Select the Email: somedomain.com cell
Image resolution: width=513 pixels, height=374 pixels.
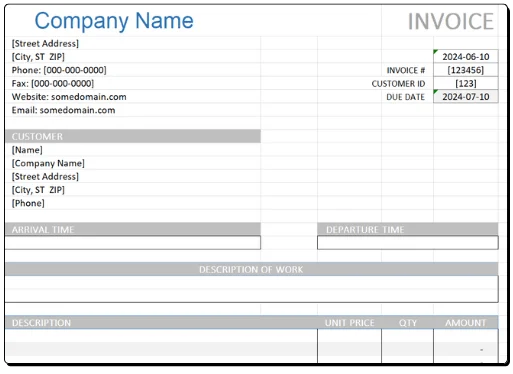133,110
